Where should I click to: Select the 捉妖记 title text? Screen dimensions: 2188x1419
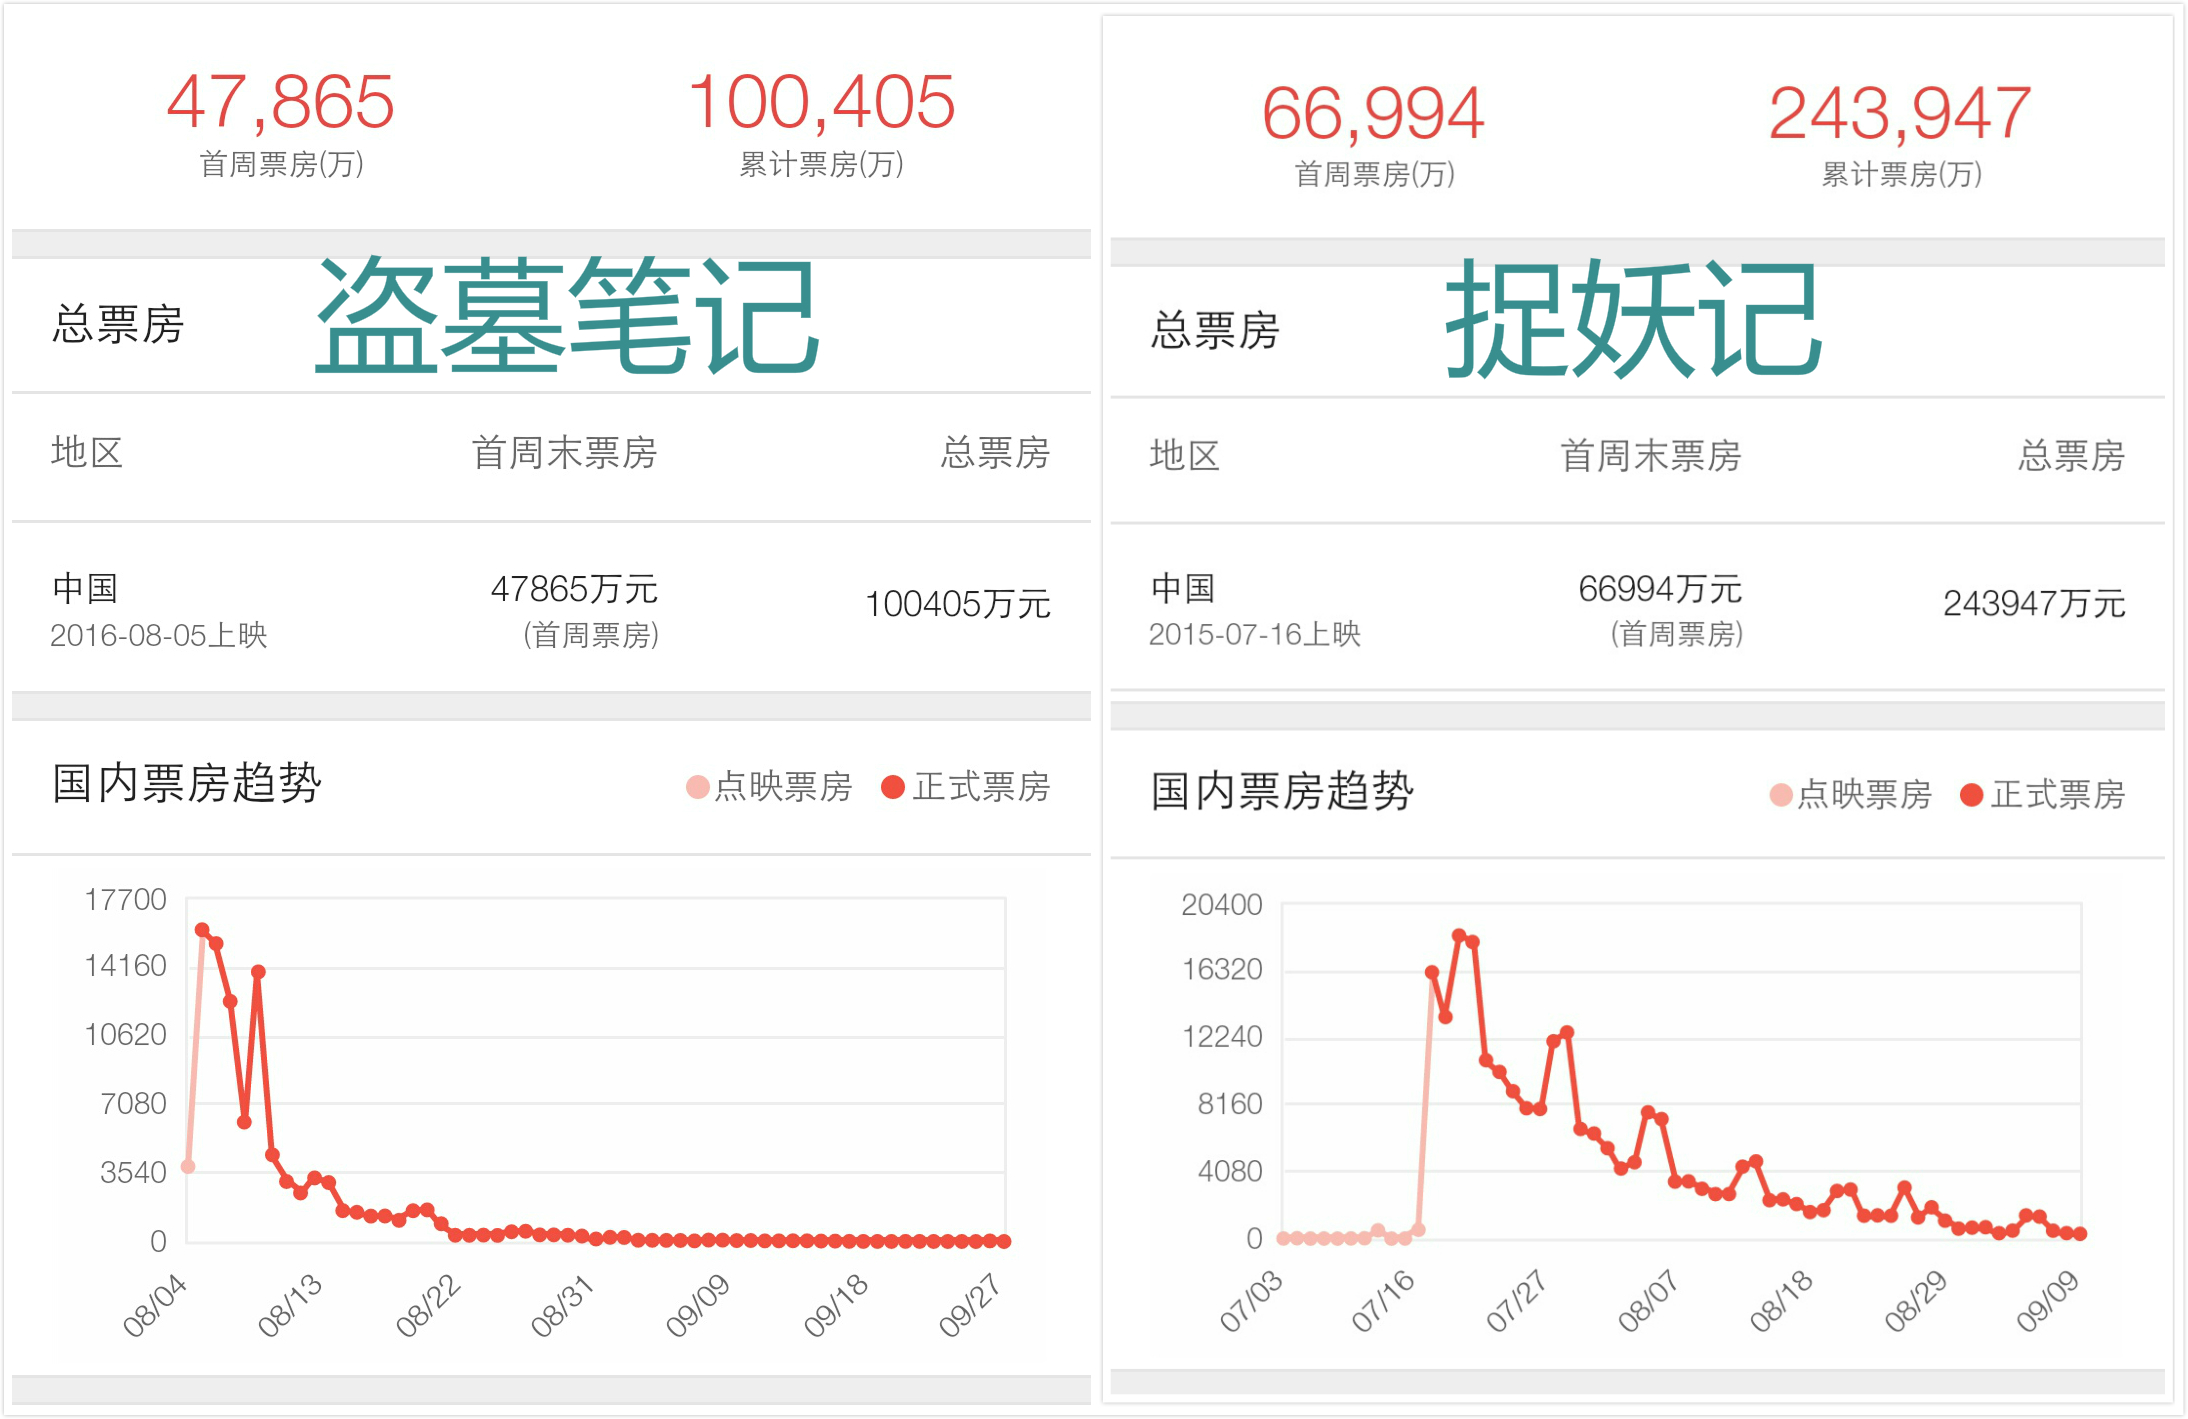coord(1634,320)
